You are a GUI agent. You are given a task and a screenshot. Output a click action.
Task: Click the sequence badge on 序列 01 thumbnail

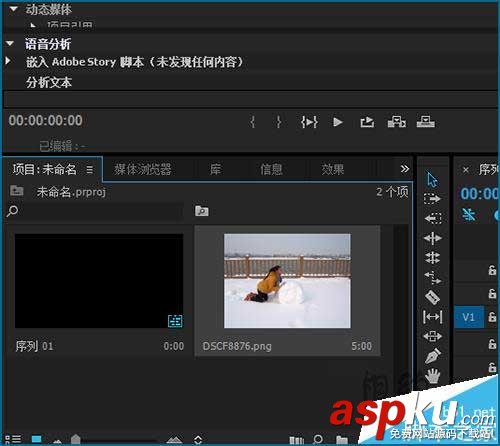click(x=175, y=321)
